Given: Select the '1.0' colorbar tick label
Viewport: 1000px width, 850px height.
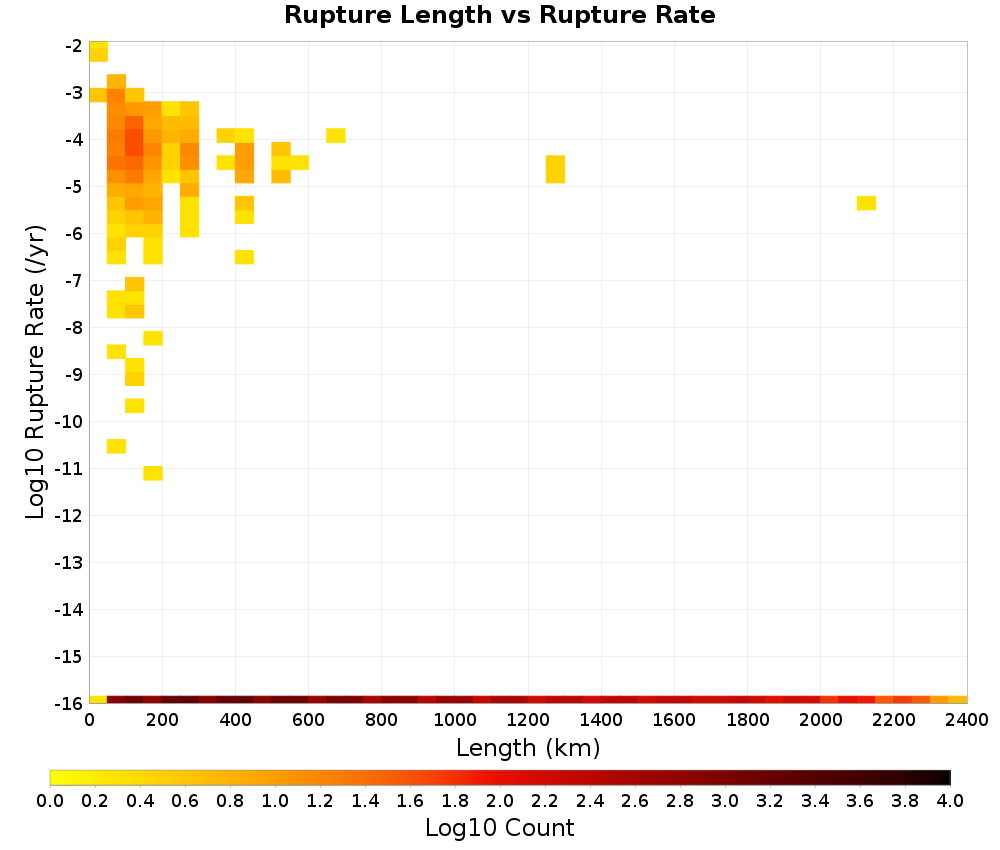Looking at the screenshot, I should click(x=275, y=800).
